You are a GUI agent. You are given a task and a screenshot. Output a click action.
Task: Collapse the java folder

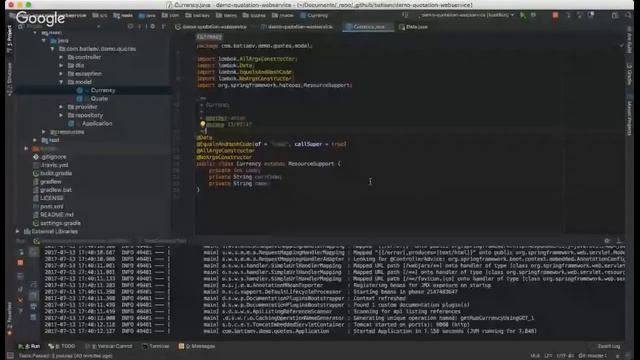point(44,41)
